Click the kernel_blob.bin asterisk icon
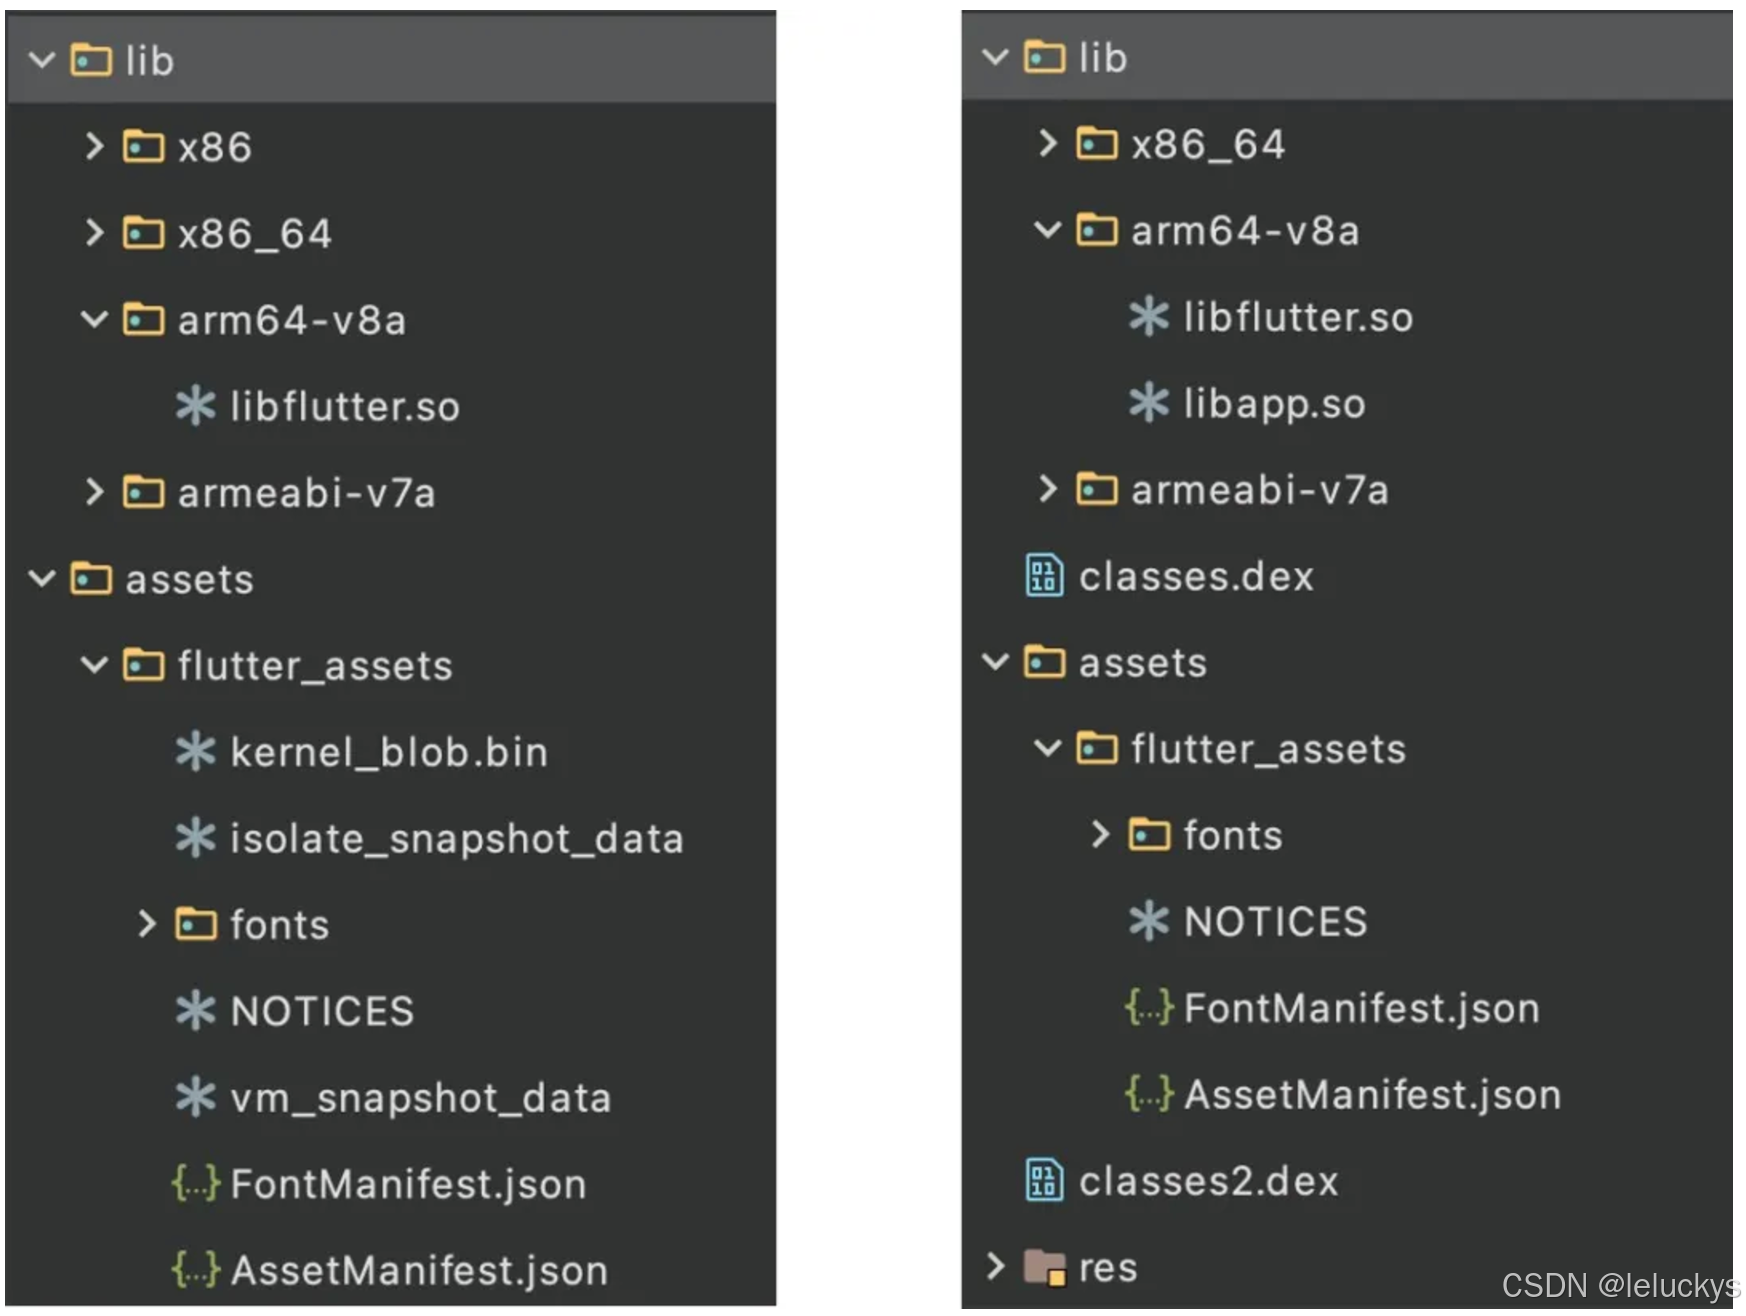This screenshot has height=1316, width=1746. pos(198,751)
